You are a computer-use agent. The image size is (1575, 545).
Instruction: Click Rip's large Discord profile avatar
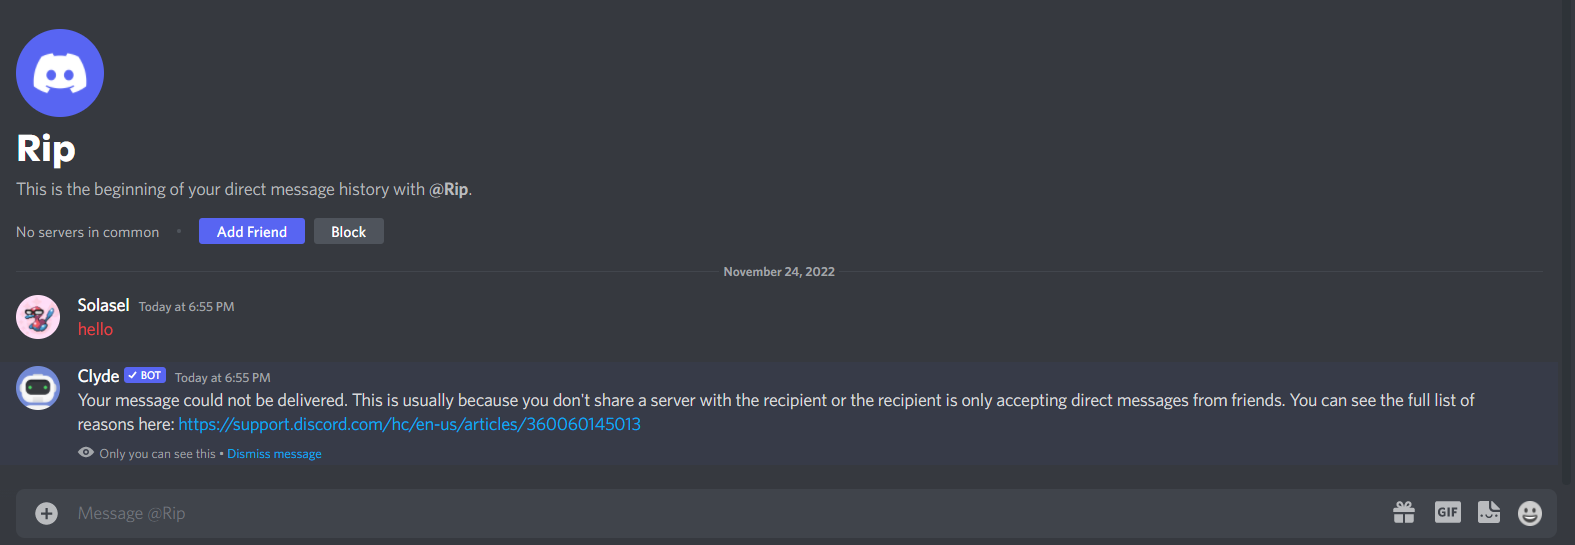[60, 73]
